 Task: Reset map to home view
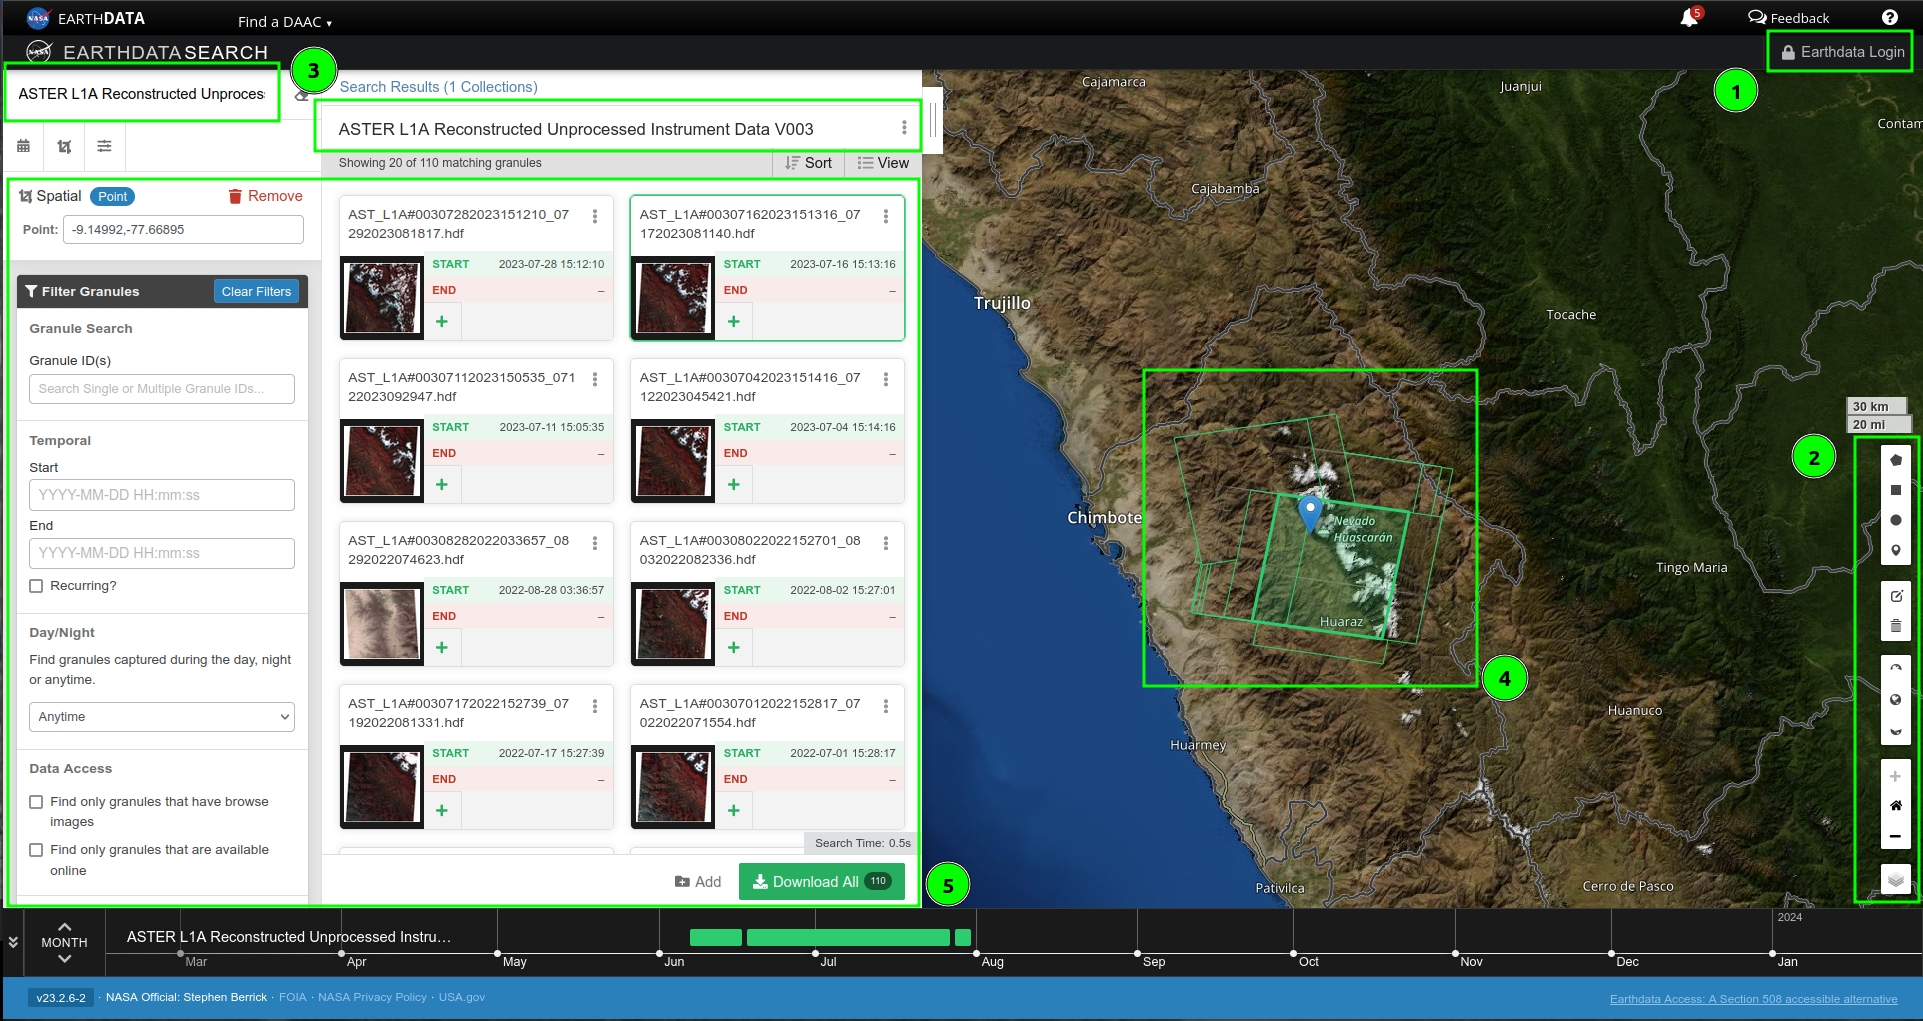(x=1895, y=805)
